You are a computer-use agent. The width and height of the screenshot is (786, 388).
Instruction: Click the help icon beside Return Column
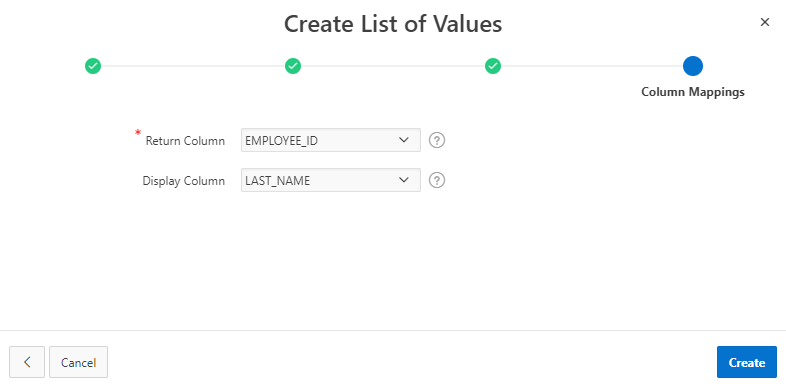[437, 140]
